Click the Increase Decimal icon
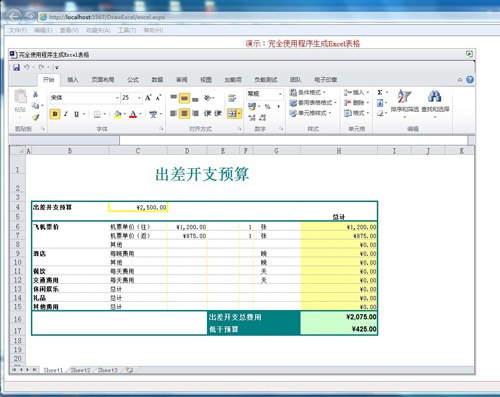This screenshot has height=397, width=500. pos(252,117)
